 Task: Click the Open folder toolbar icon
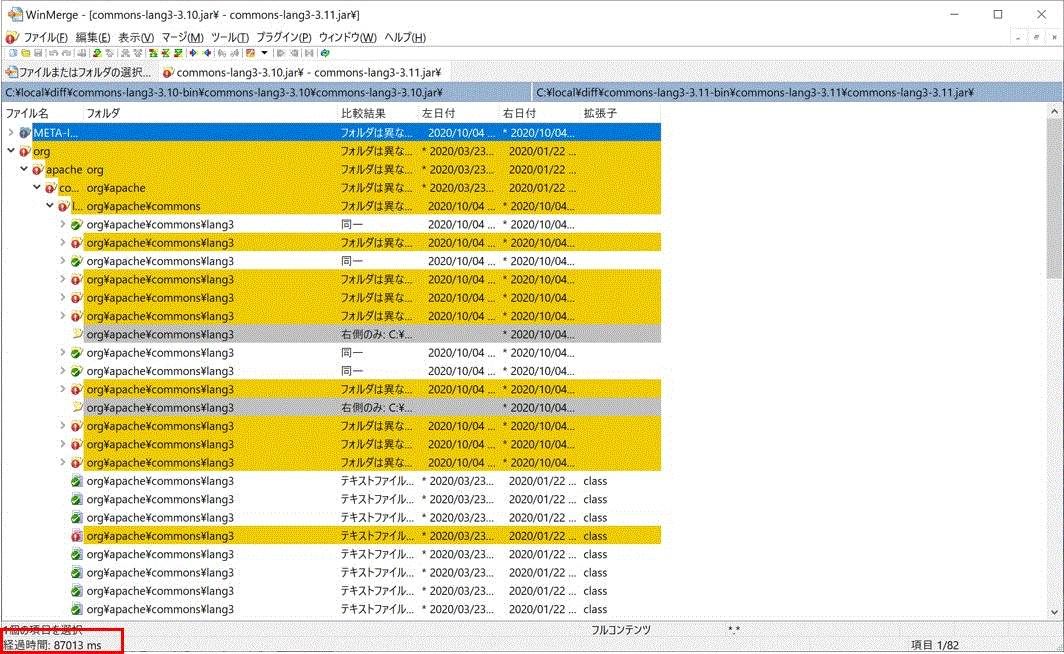tap(25, 53)
